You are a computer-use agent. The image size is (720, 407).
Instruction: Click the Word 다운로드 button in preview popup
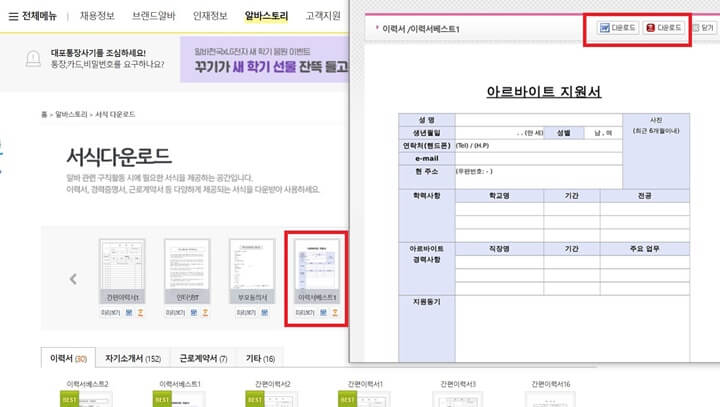pyautogui.click(x=618, y=28)
